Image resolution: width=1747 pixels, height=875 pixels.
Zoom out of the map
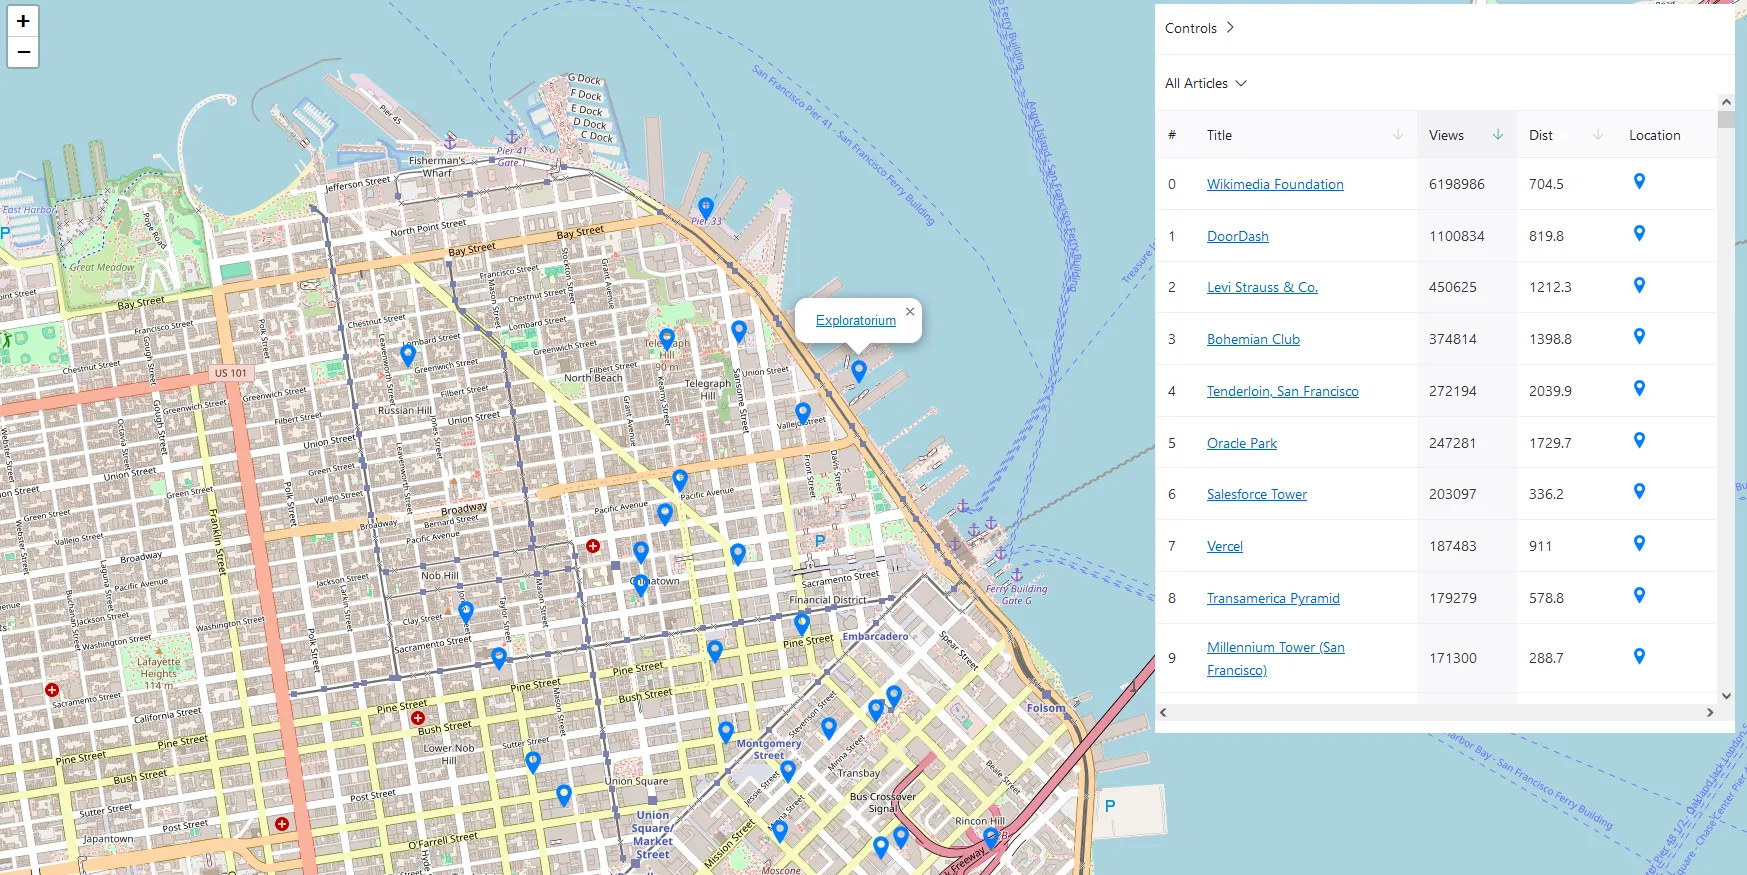[23, 52]
